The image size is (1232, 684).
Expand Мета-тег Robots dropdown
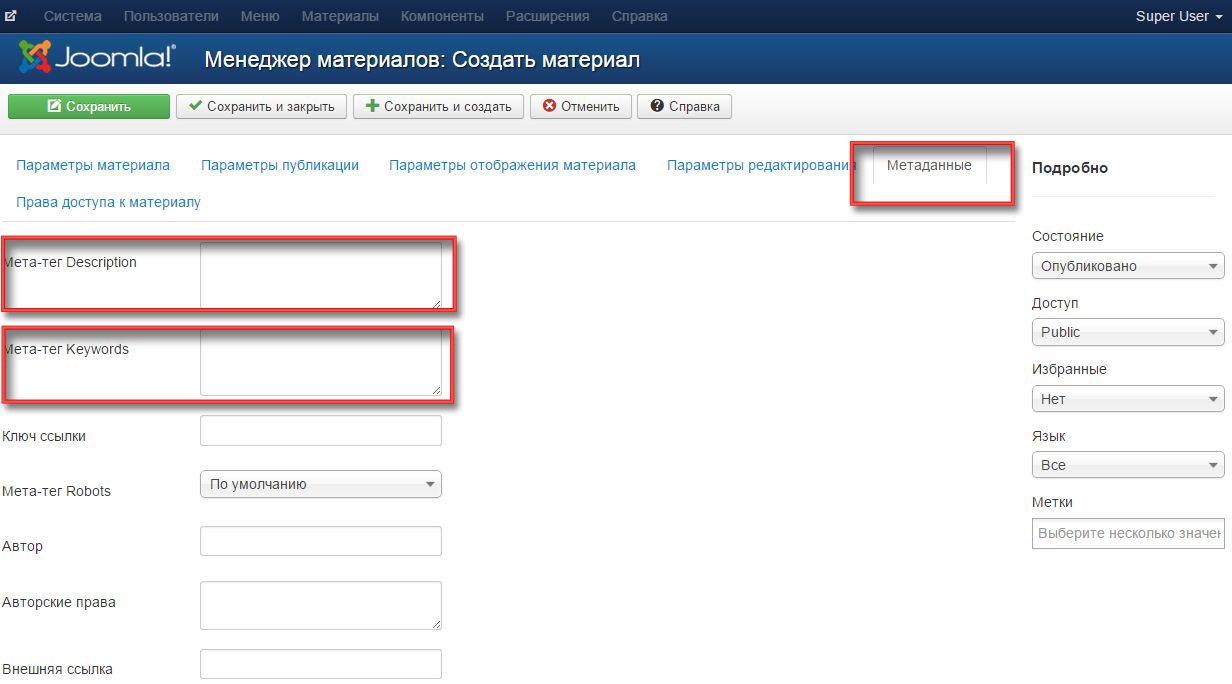pos(320,484)
